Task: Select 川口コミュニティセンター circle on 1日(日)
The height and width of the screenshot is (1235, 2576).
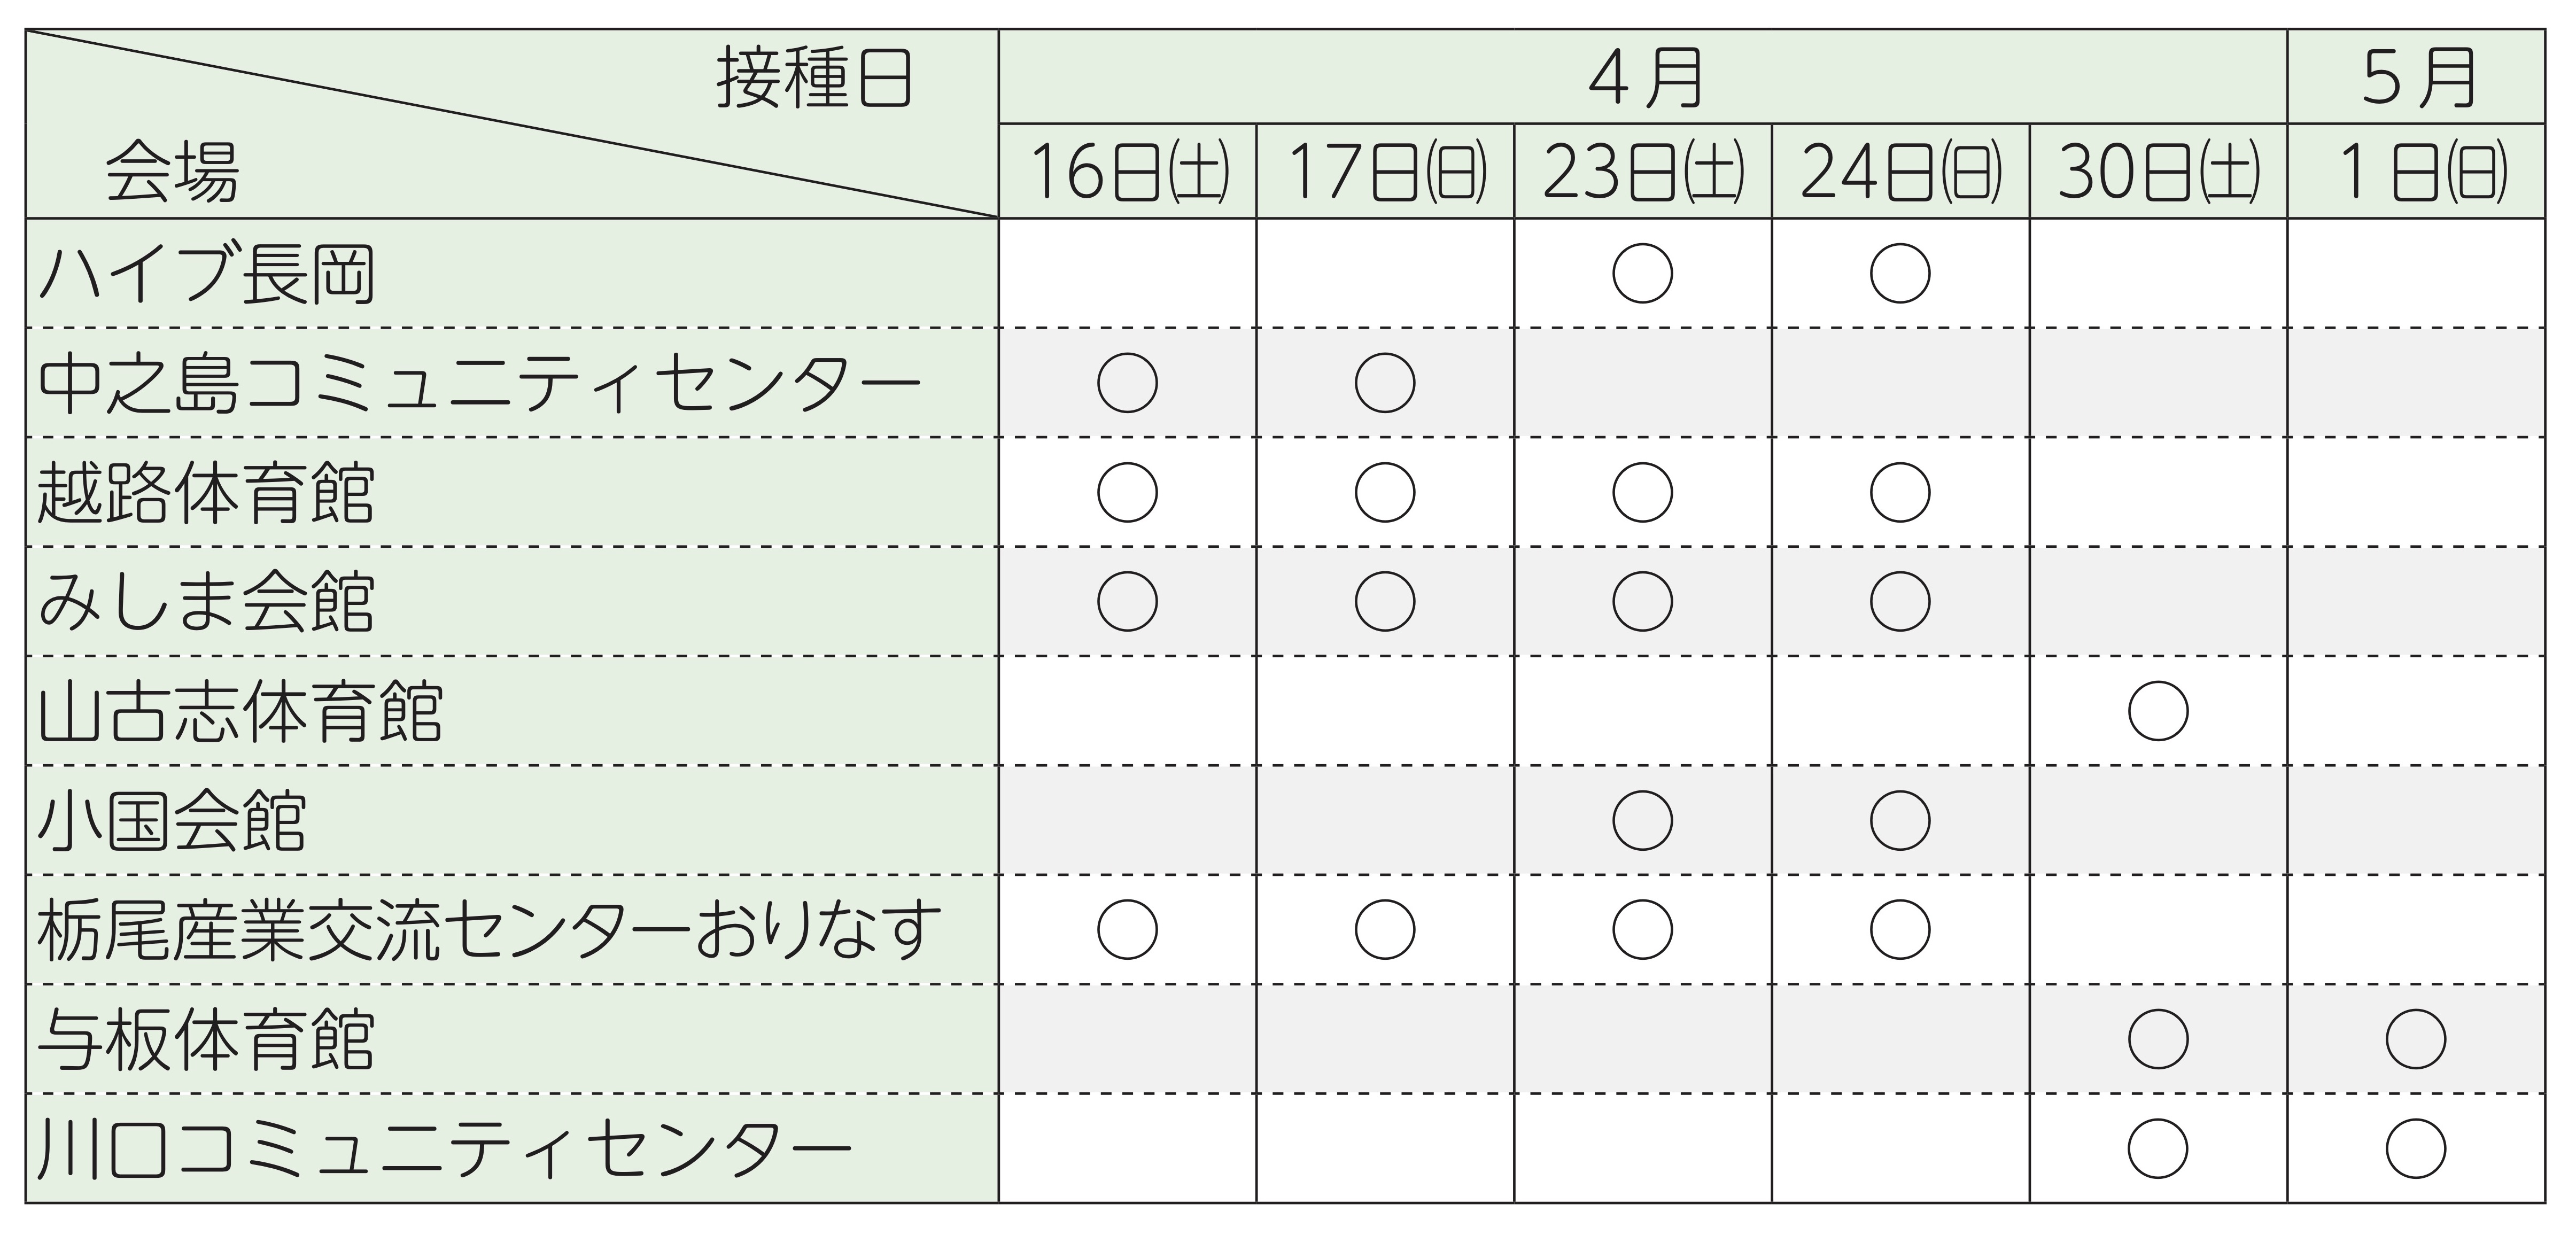Action: click(2416, 1148)
